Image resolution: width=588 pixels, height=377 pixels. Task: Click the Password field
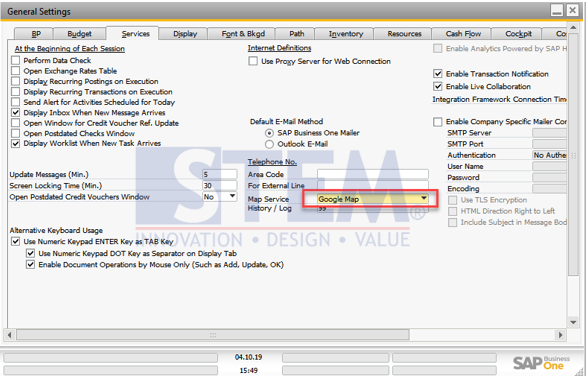coord(549,178)
